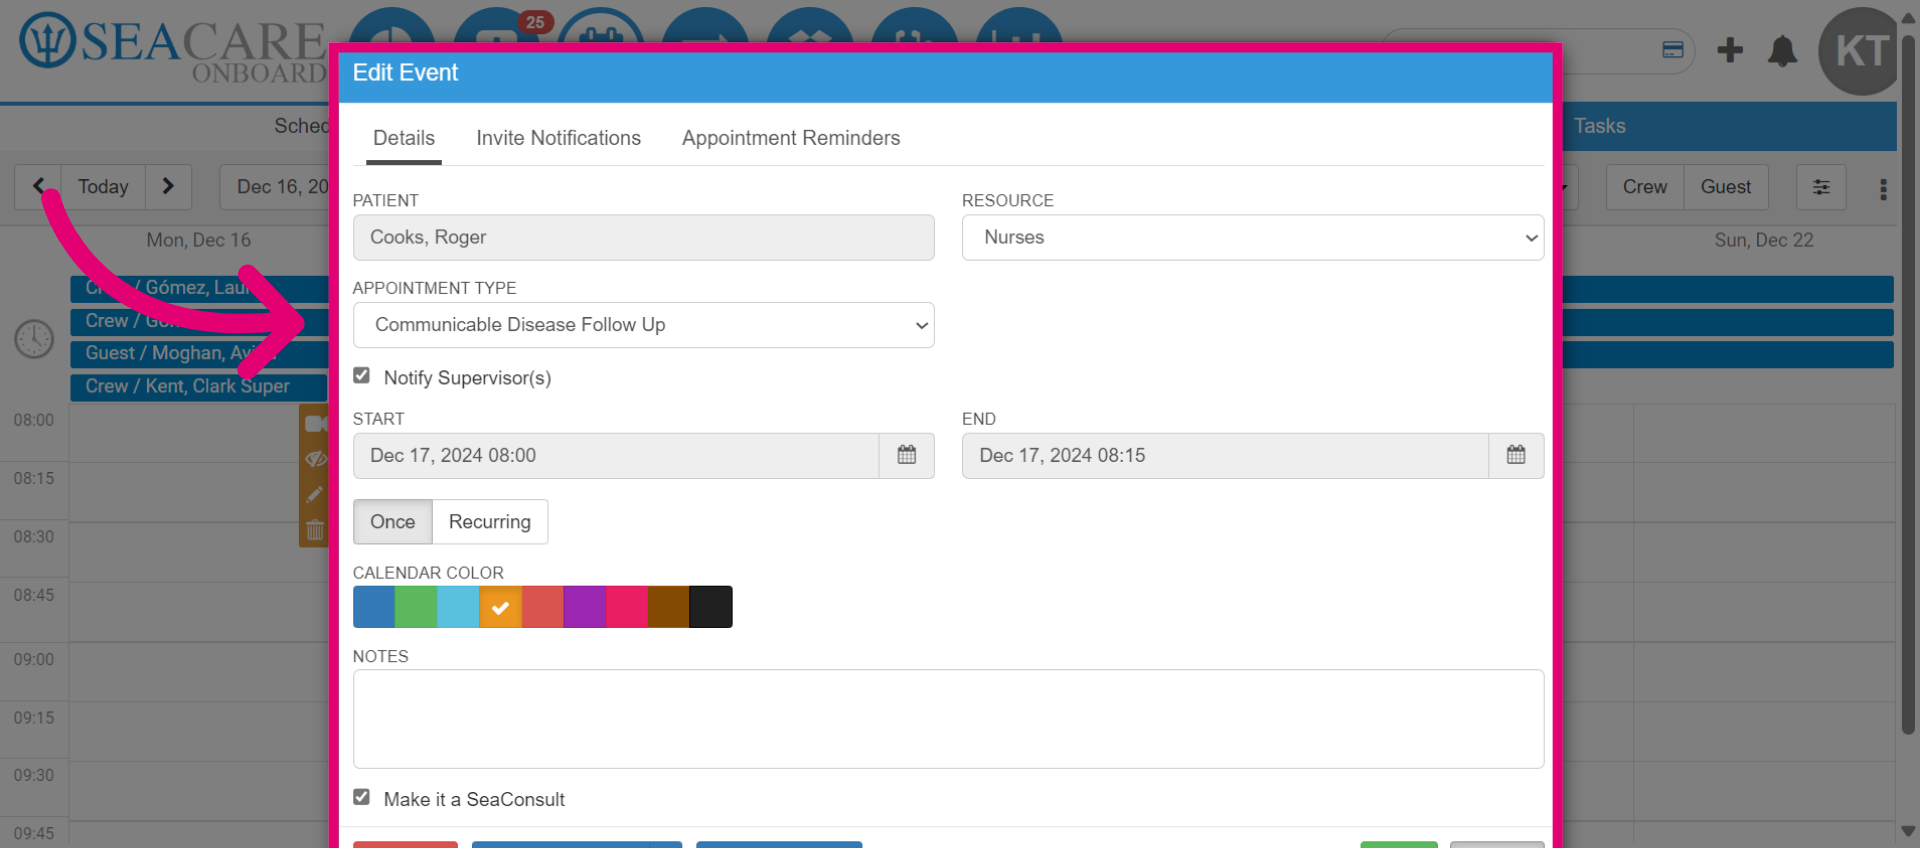The image size is (1920, 848).
Task: Pick the red calendar color swatch
Action: click(543, 607)
